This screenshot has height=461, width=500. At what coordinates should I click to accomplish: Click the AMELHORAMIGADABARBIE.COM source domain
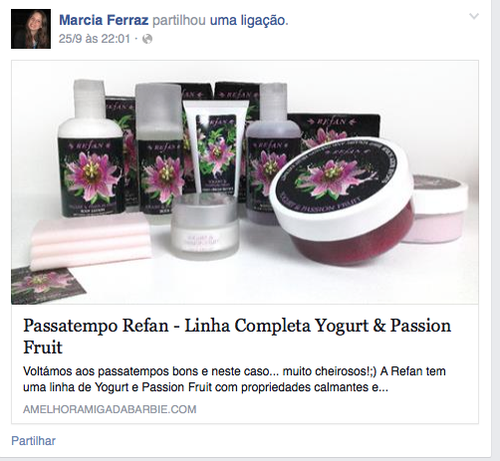click(x=110, y=409)
